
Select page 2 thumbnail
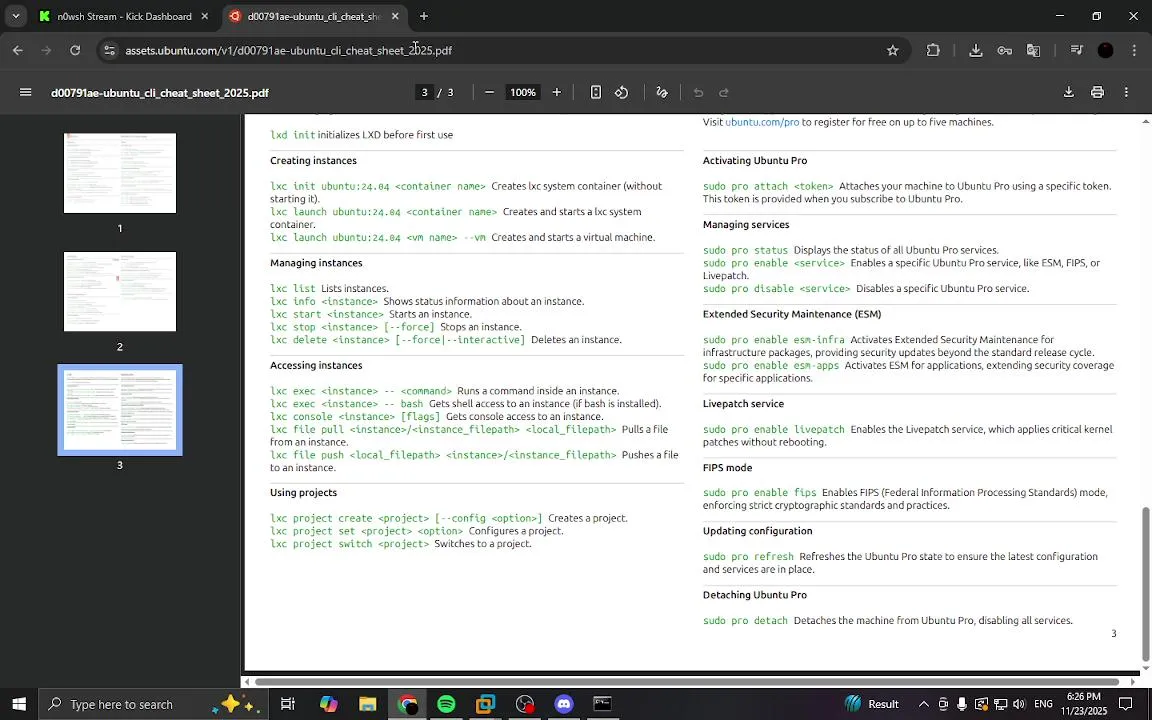pyautogui.click(x=120, y=292)
